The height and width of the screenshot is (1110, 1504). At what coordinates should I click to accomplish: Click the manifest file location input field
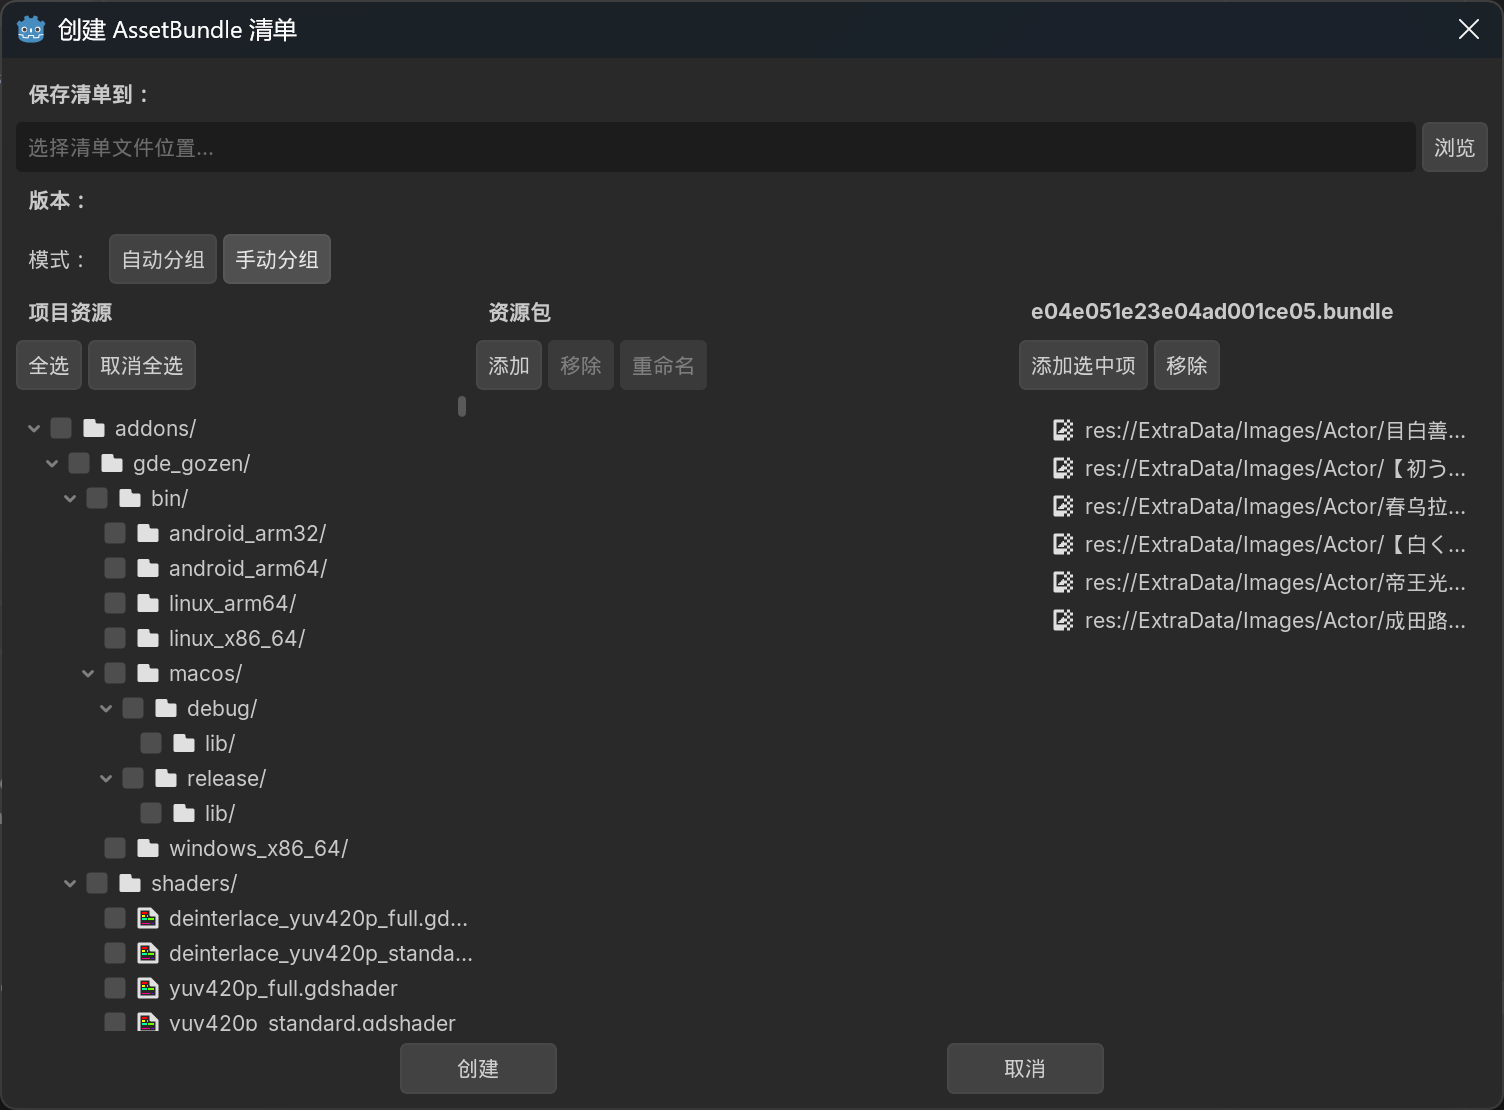click(715, 148)
